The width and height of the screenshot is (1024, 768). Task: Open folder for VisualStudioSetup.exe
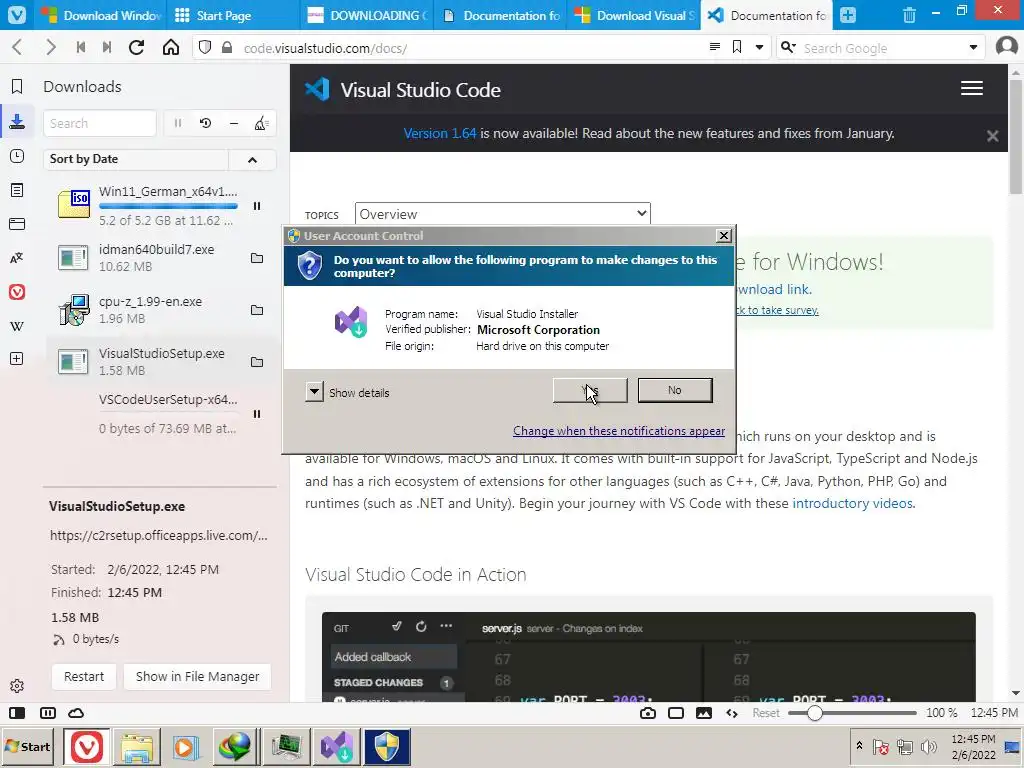tap(257, 362)
